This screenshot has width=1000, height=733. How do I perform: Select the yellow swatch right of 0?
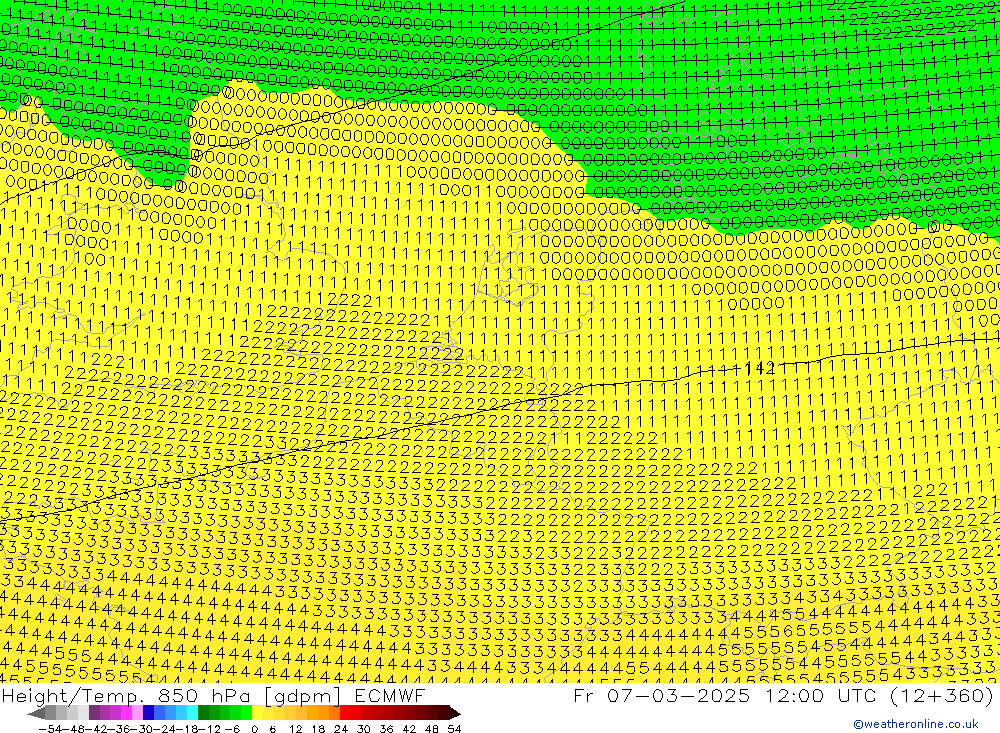tap(257, 714)
